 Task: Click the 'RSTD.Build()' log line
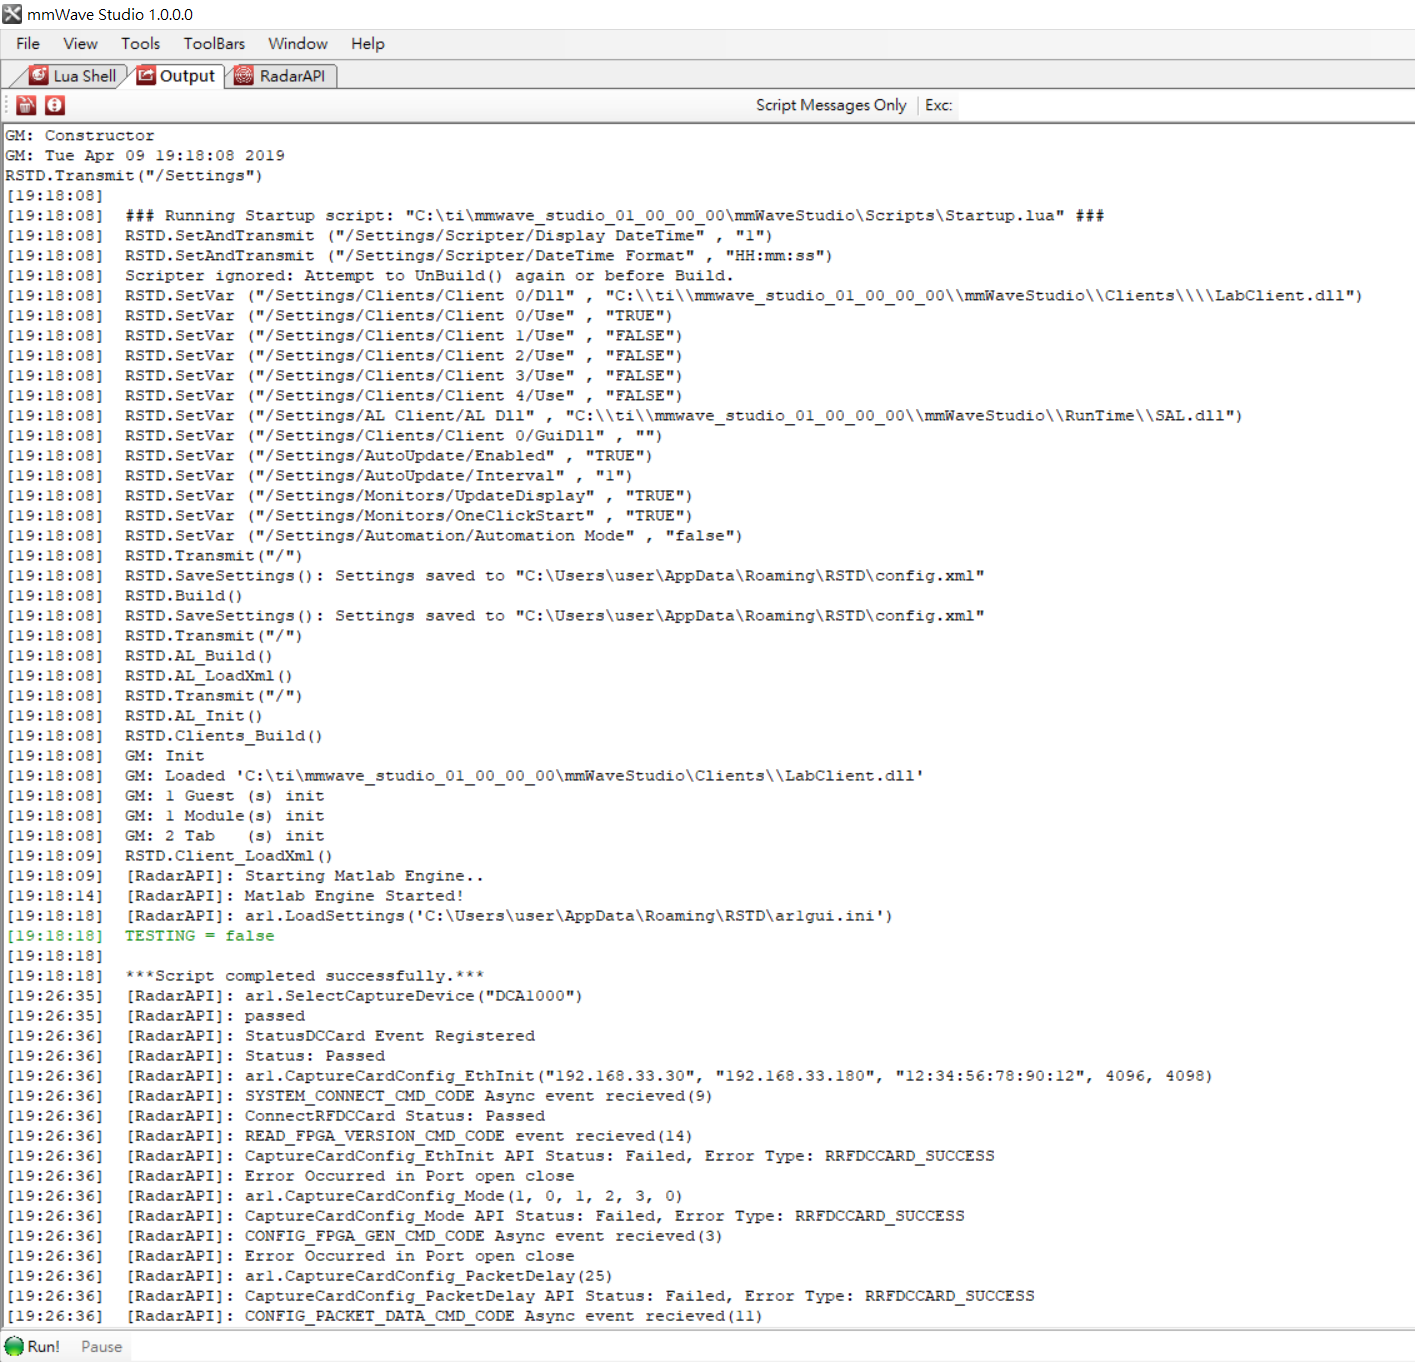click(x=125, y=595)
